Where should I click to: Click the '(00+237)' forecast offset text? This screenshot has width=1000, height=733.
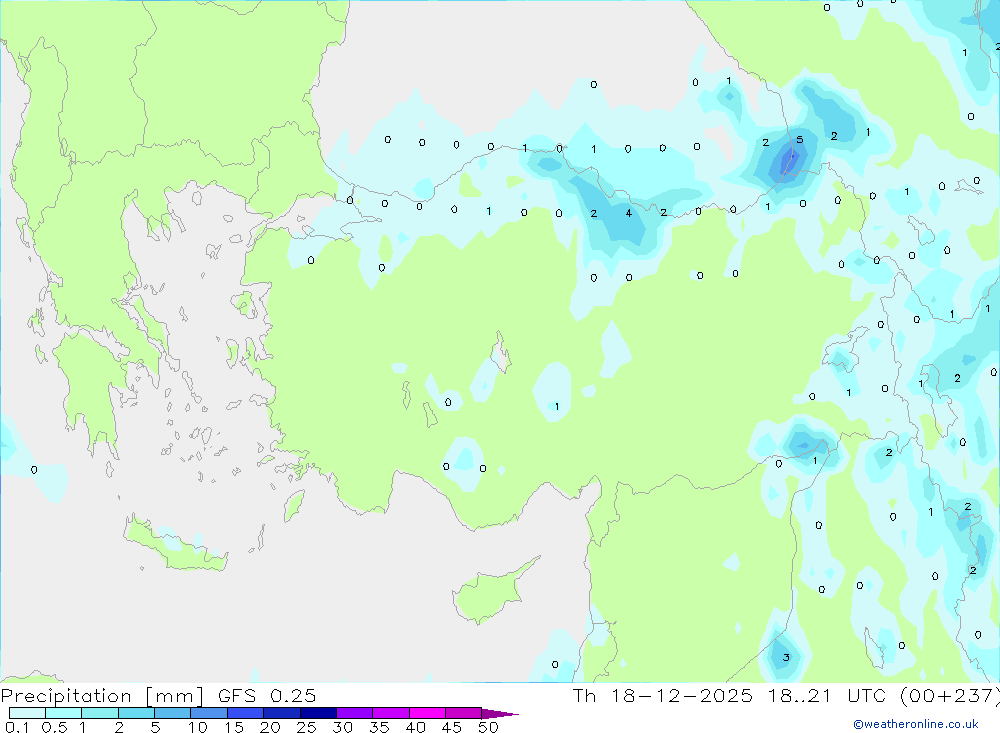pos(948,695)
